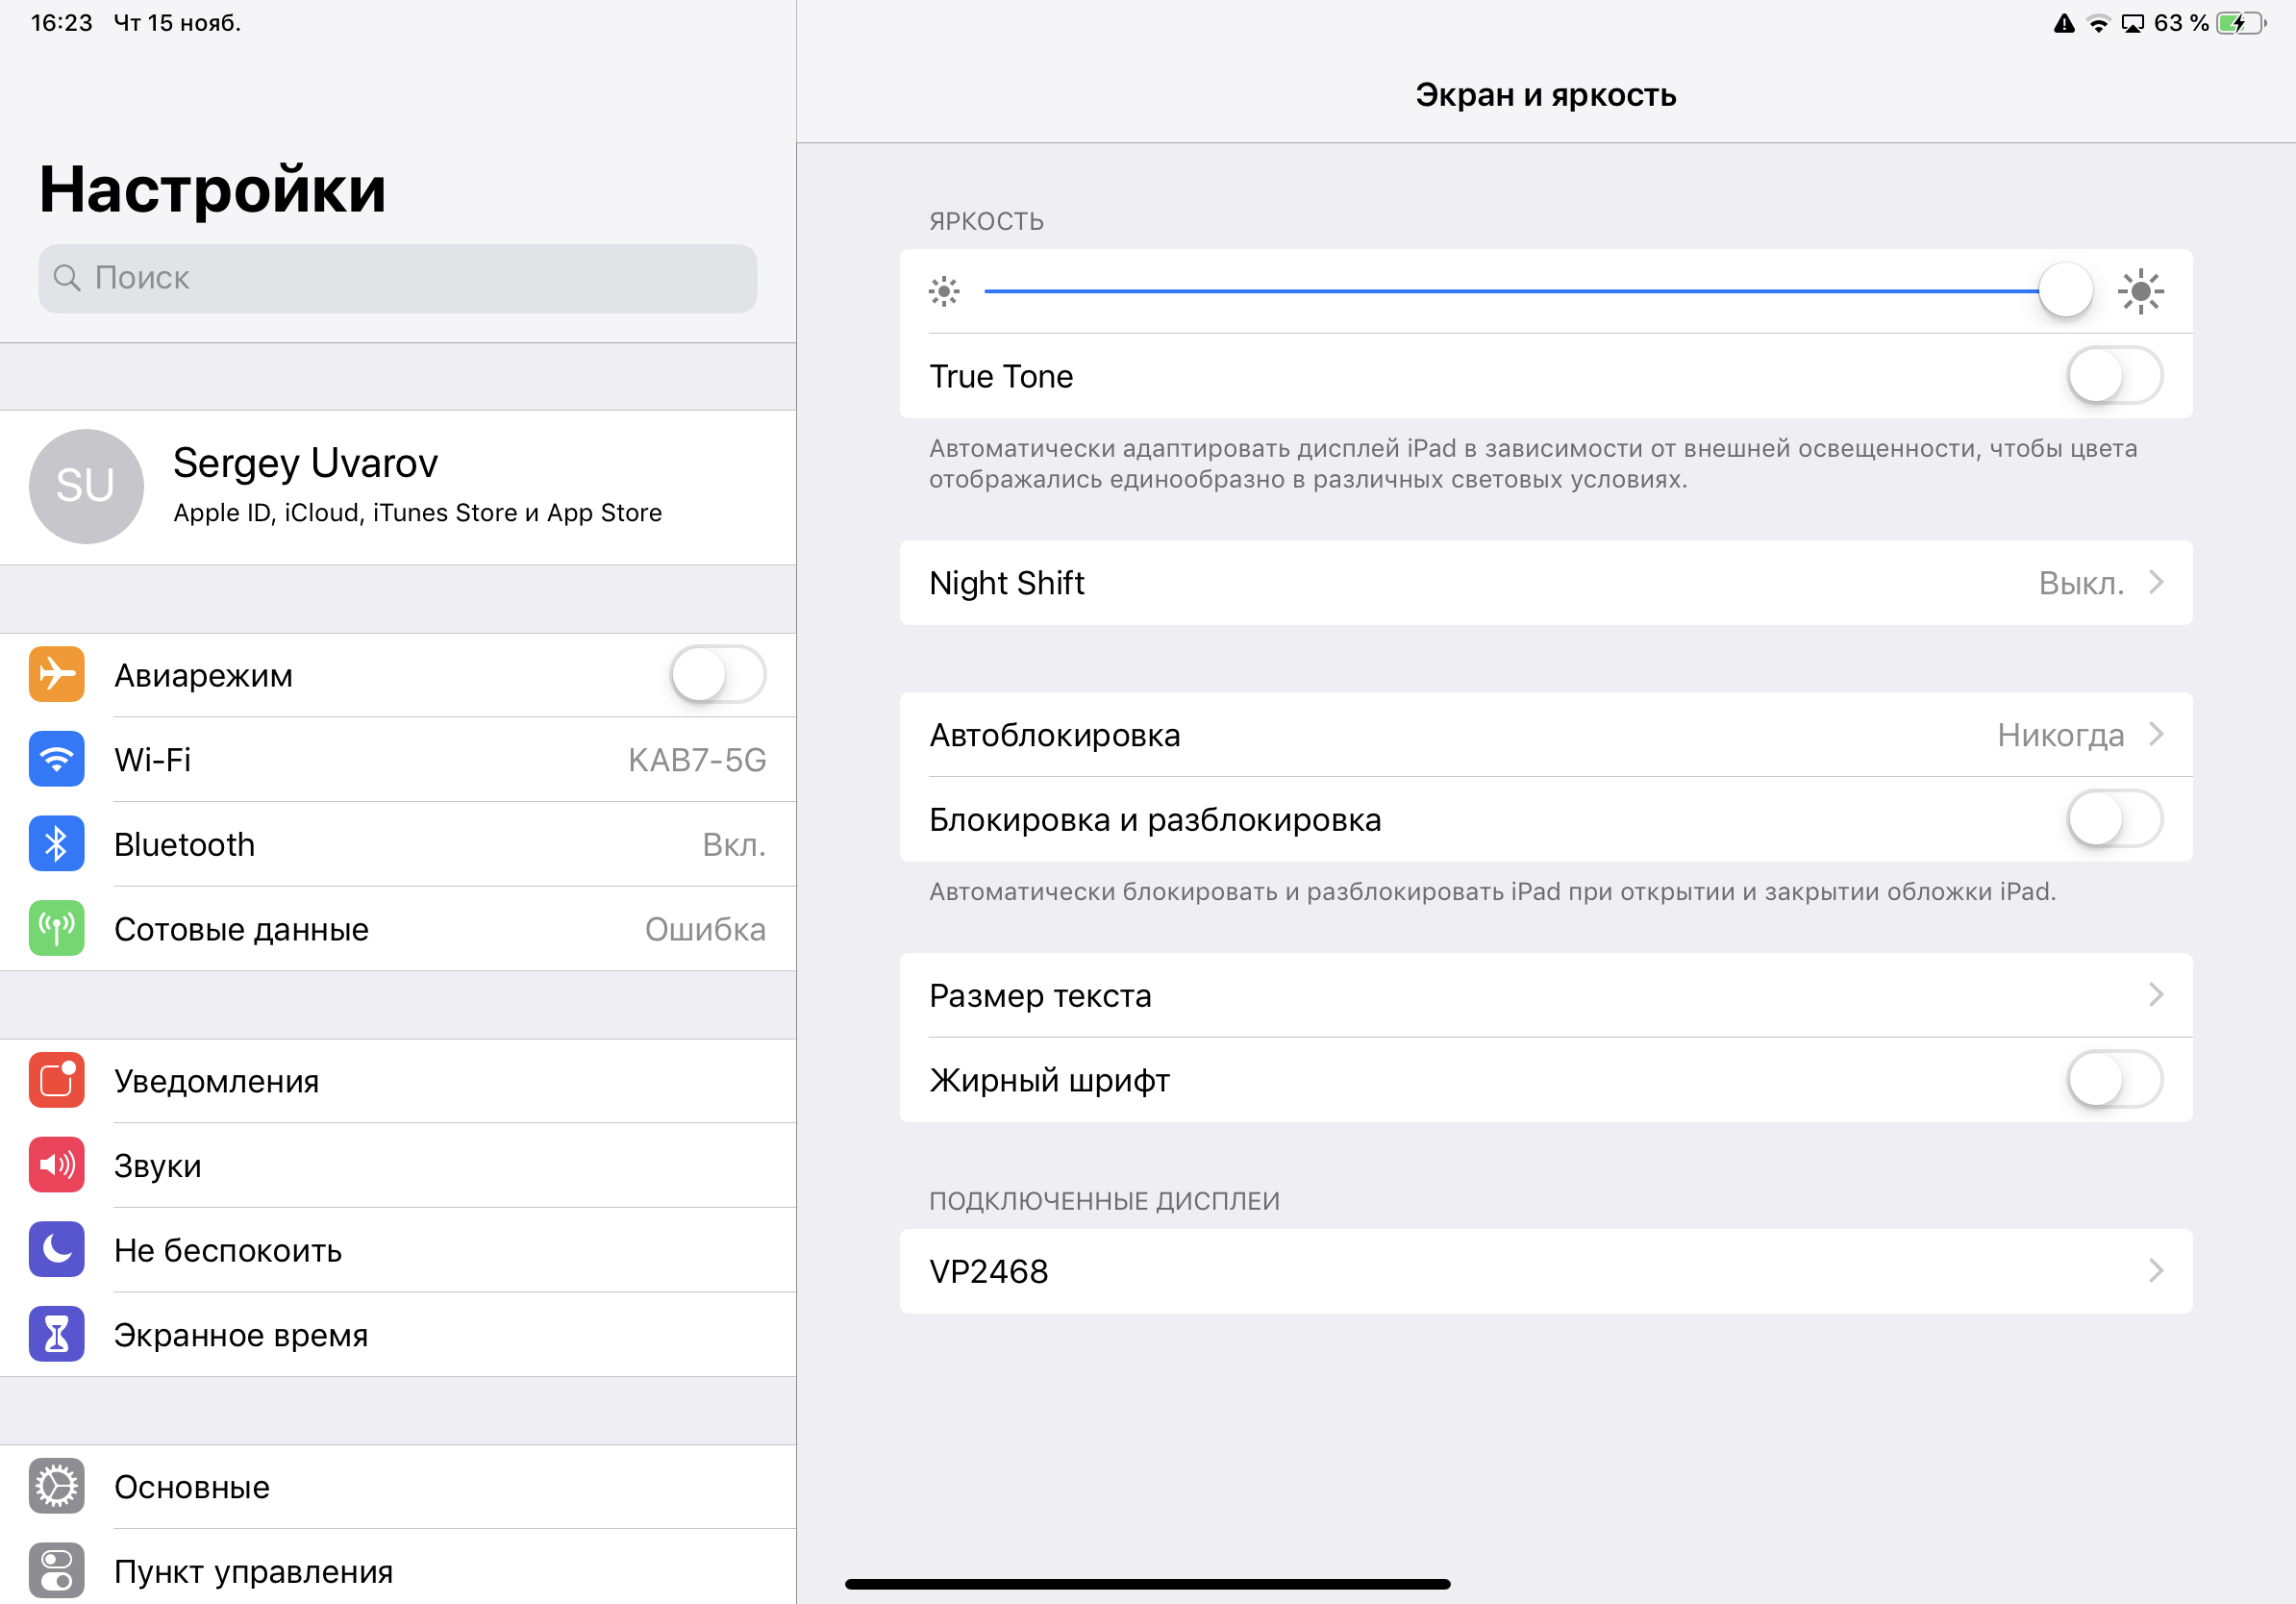Turn on Жирный шрифт toggle
This screenshot has width=2296, height=1604.
coord(2113,1080)
